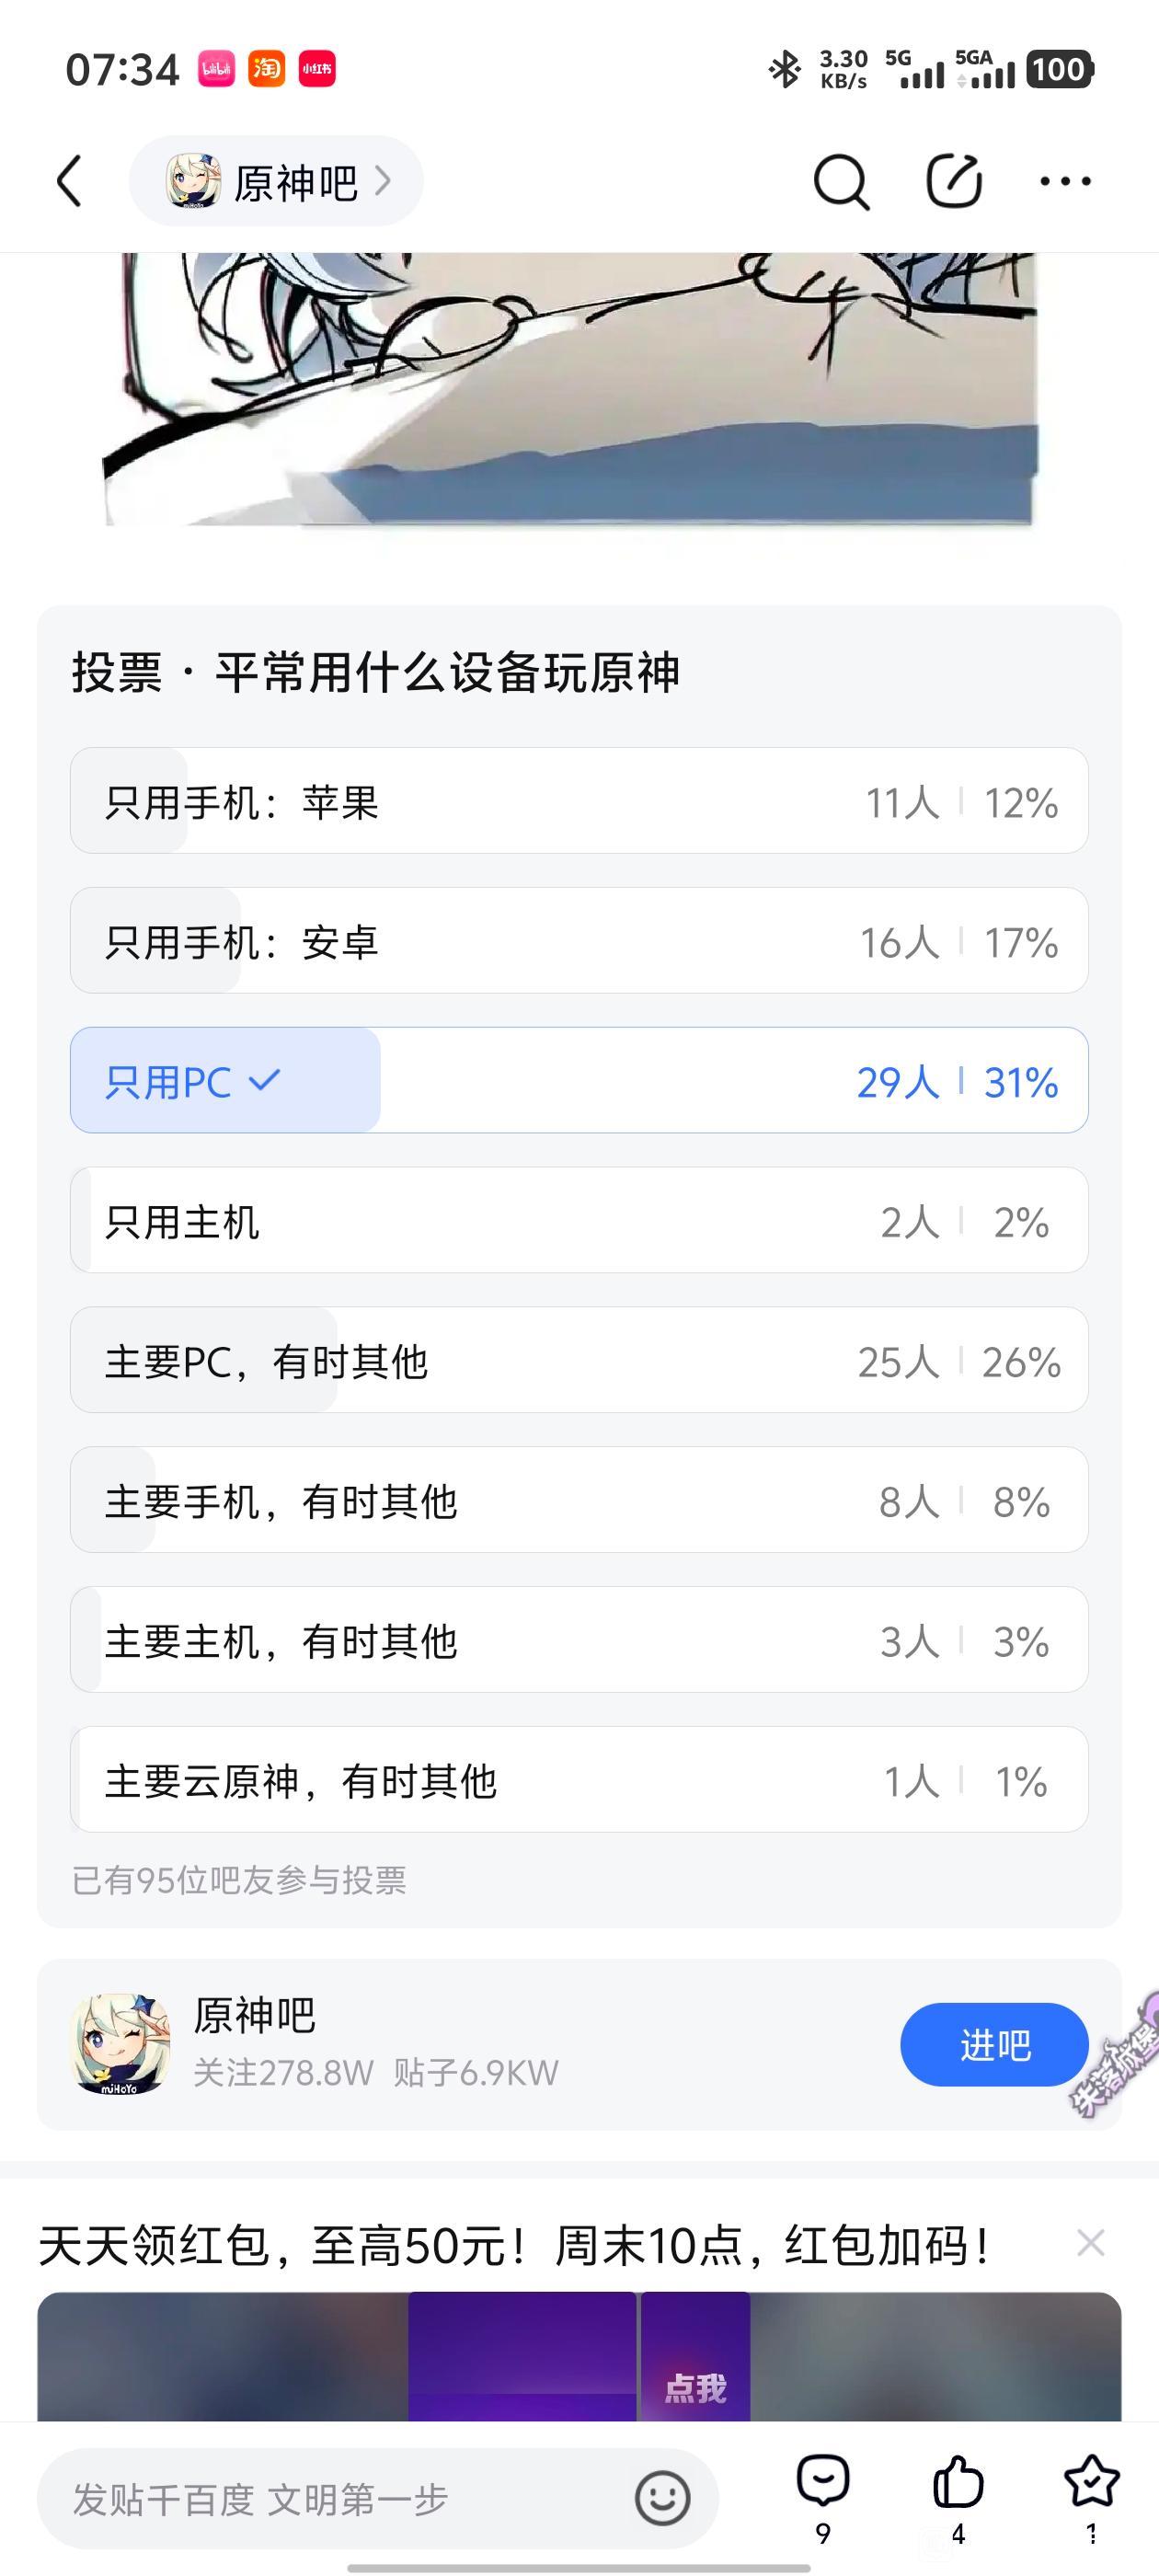Select poll option 只用手机：安卓
Image resolution: width=1159 pixels, height=2576 pixels.
pyautogui.click(x=579, y=941)
